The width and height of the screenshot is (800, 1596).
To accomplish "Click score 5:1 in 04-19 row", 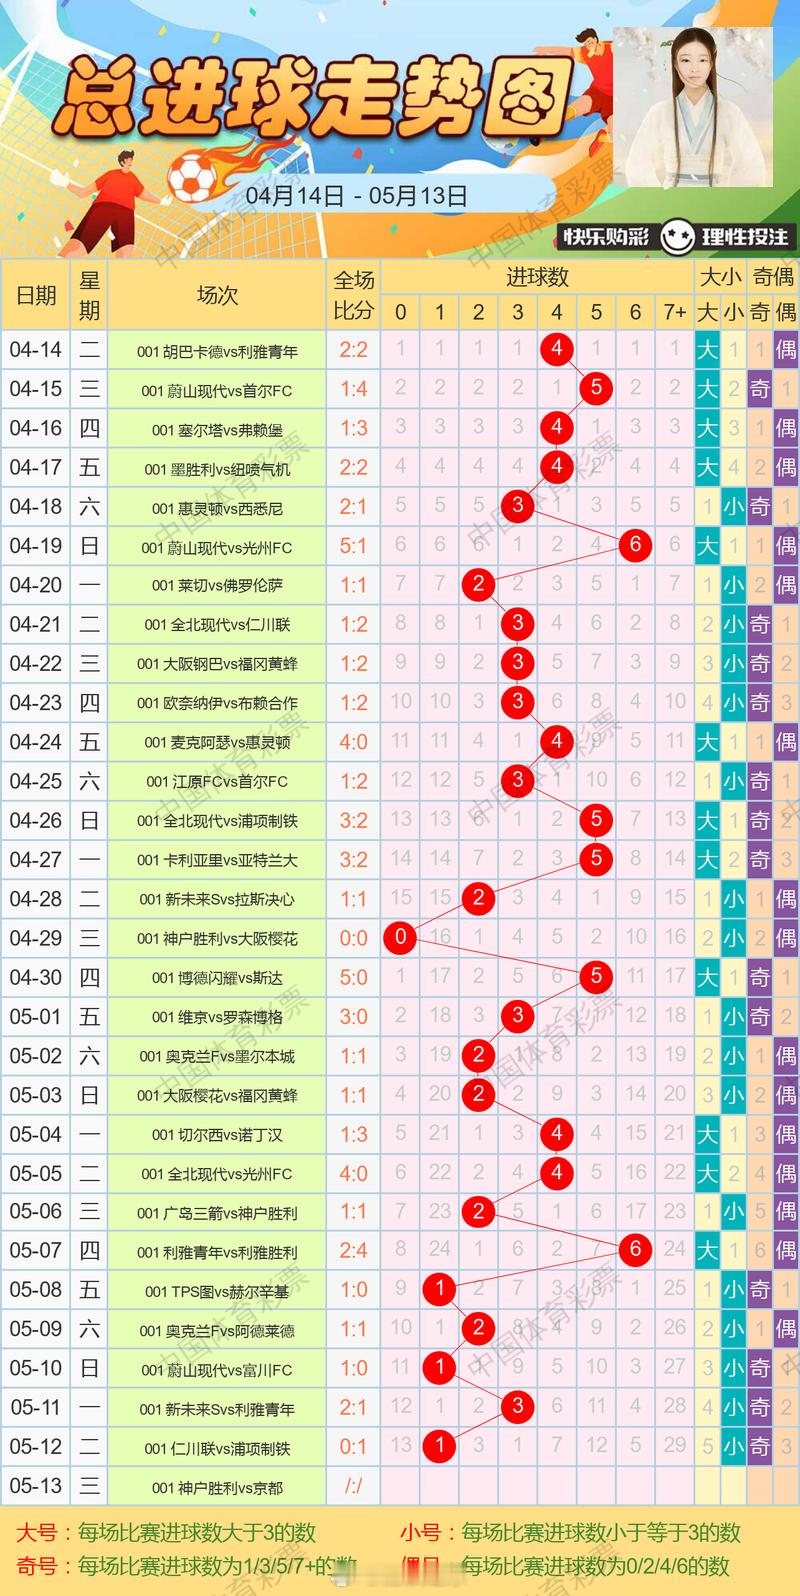I will pyautogui.click(x=354, y=546).
